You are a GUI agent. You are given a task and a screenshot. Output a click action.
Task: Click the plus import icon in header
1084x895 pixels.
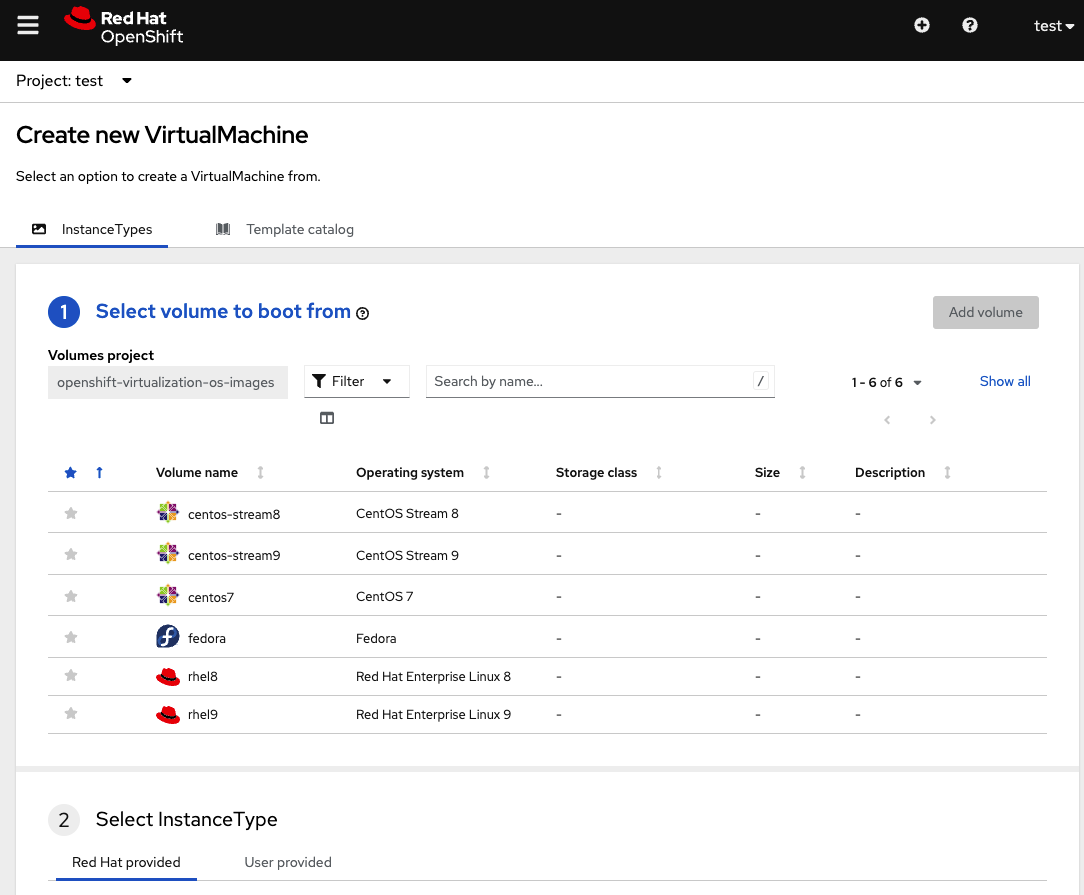[x=922, y=26]
